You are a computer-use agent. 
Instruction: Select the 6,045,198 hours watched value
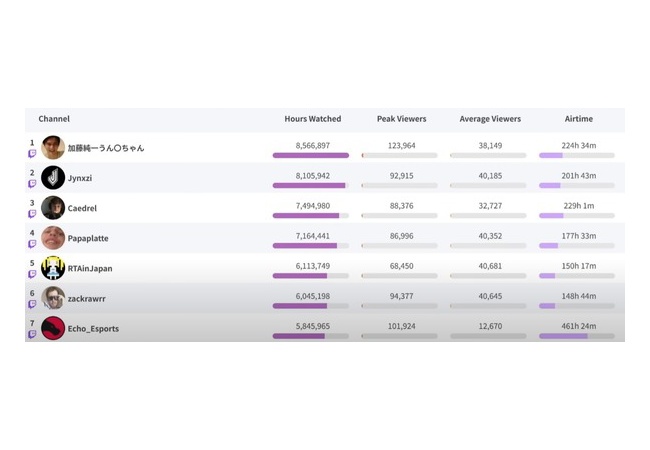[313, 296]
